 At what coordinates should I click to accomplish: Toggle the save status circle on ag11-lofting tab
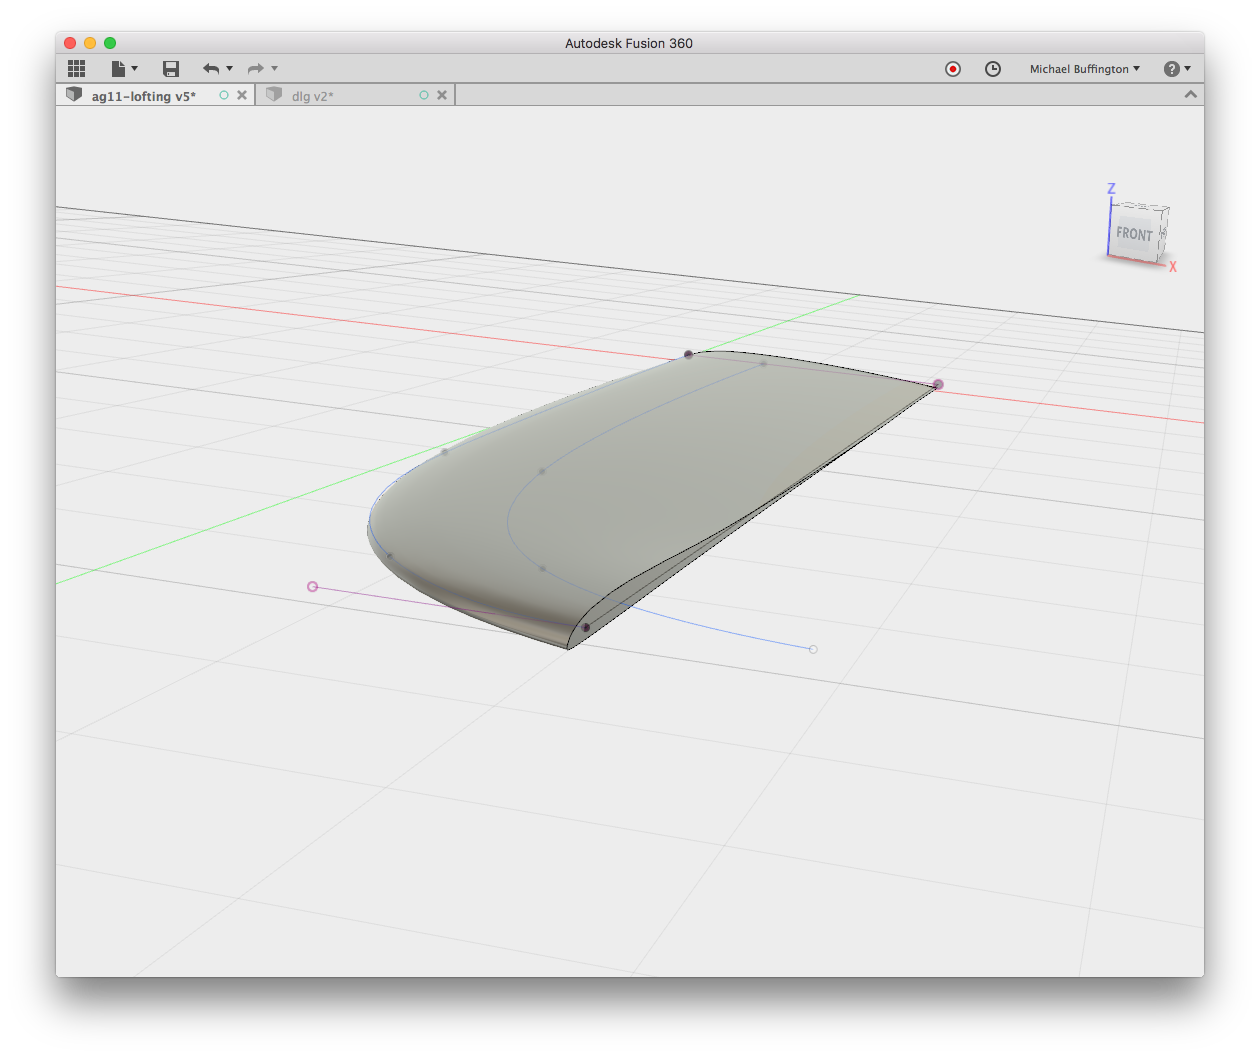(x=224, y=95)
